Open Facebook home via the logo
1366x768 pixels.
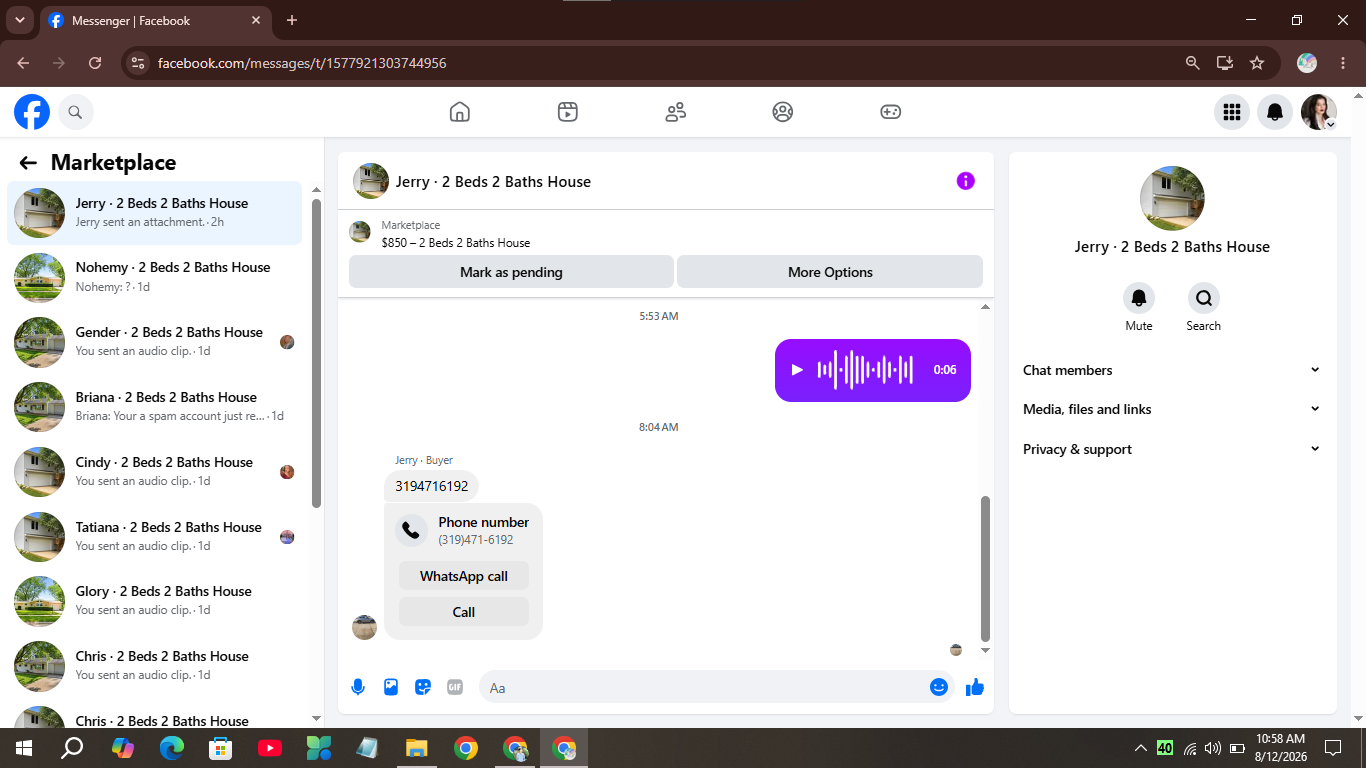(32, 112)
